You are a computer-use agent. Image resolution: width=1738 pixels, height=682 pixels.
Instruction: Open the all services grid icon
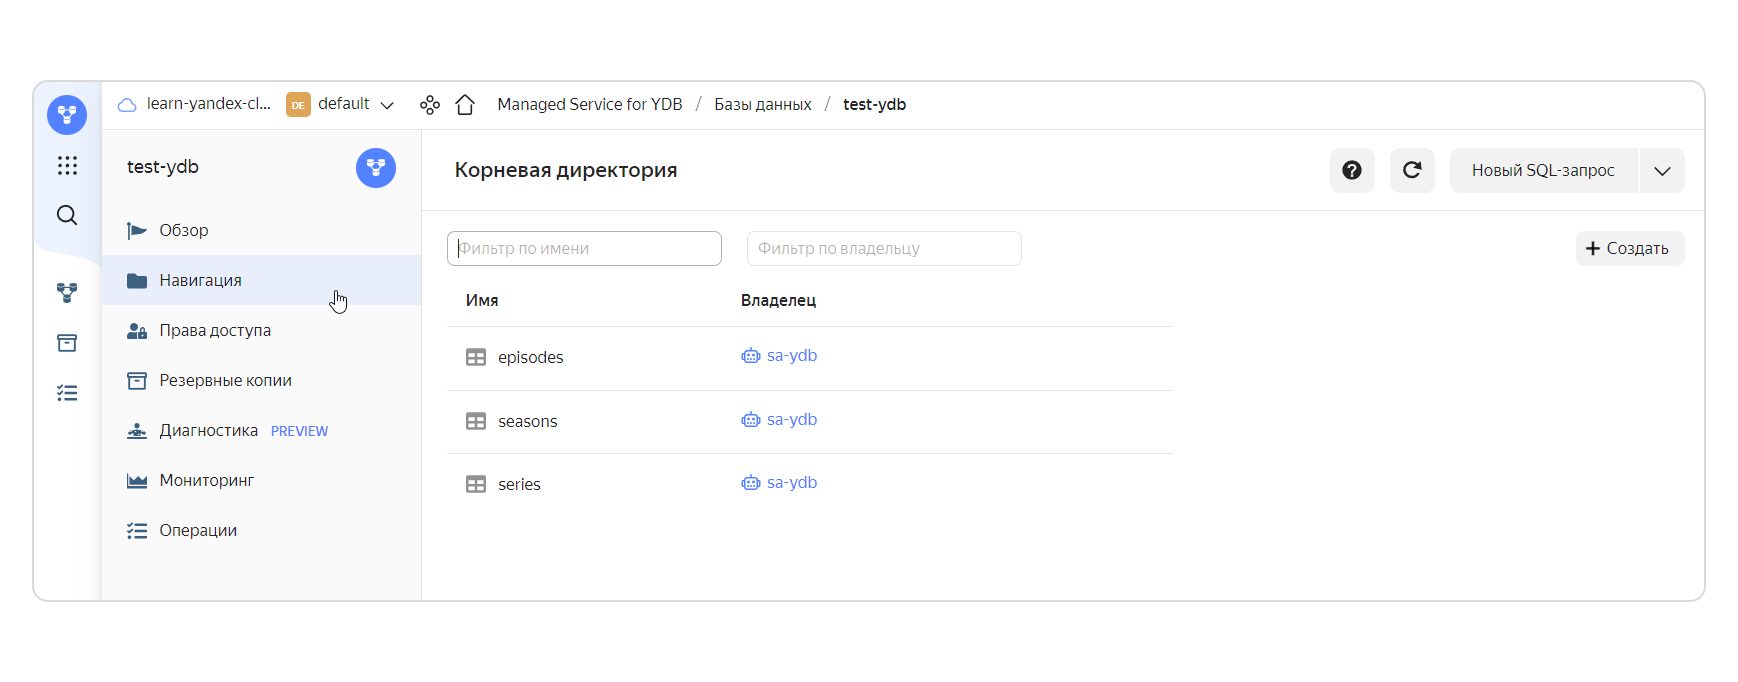click(67, 165)
